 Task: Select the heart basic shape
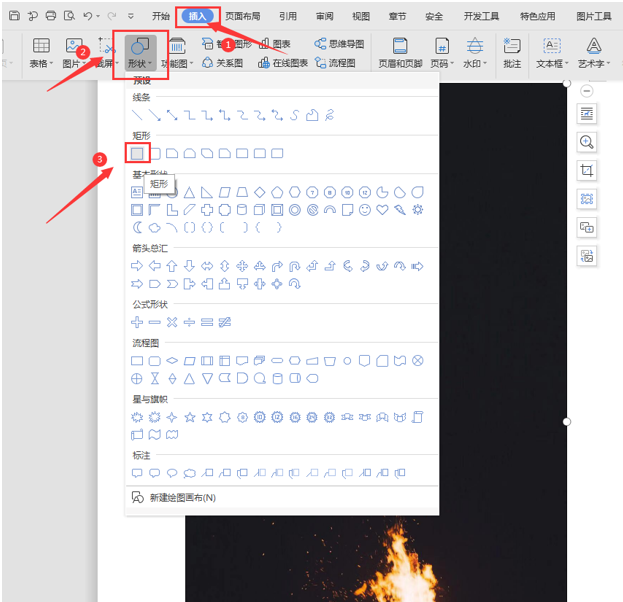coord(382,210)
